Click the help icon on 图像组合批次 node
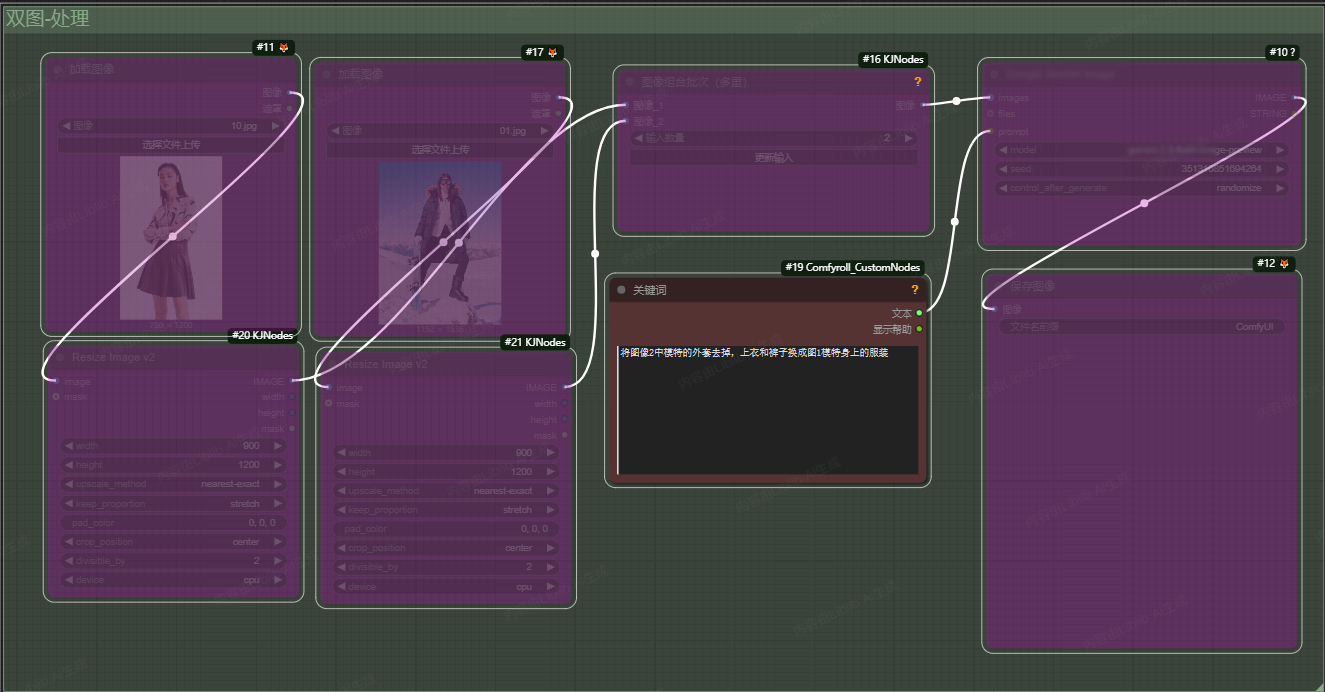 917,81
